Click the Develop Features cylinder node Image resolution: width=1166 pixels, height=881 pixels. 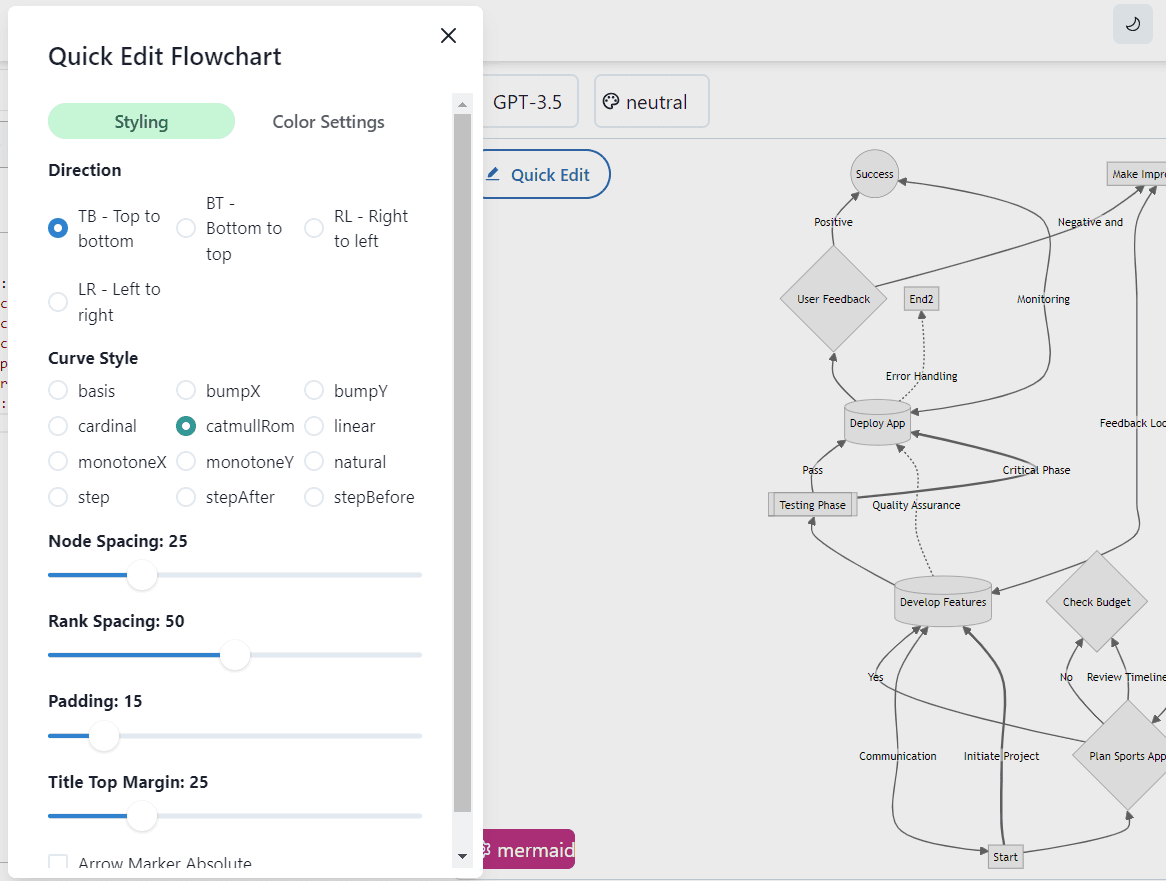[942, 601]
